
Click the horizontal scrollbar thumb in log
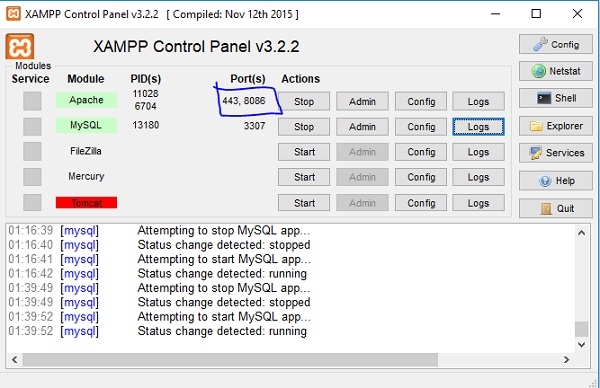coord(230,360)
